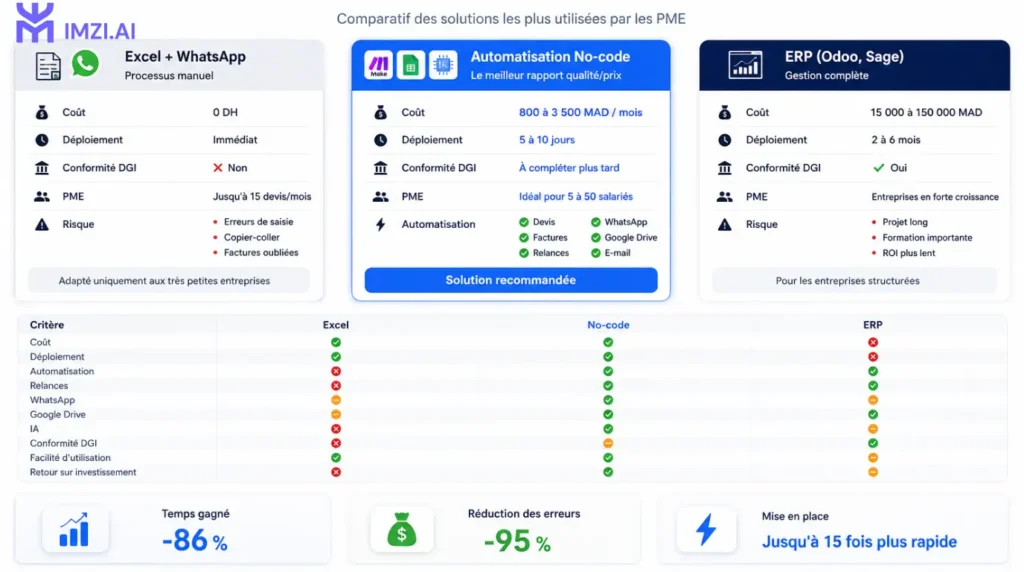The width and height of the screenshot is (1024, 572).
Task: Click the ERP column header
Action: click(872, 325)
